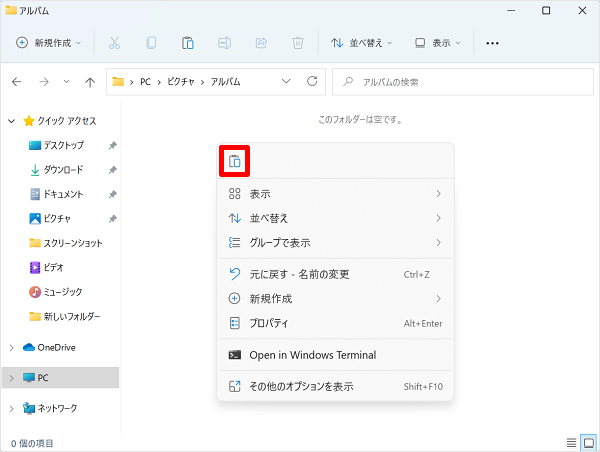Click the Up arrow navigation button
The width and height of the screenshot is (600, 452).
90,81
